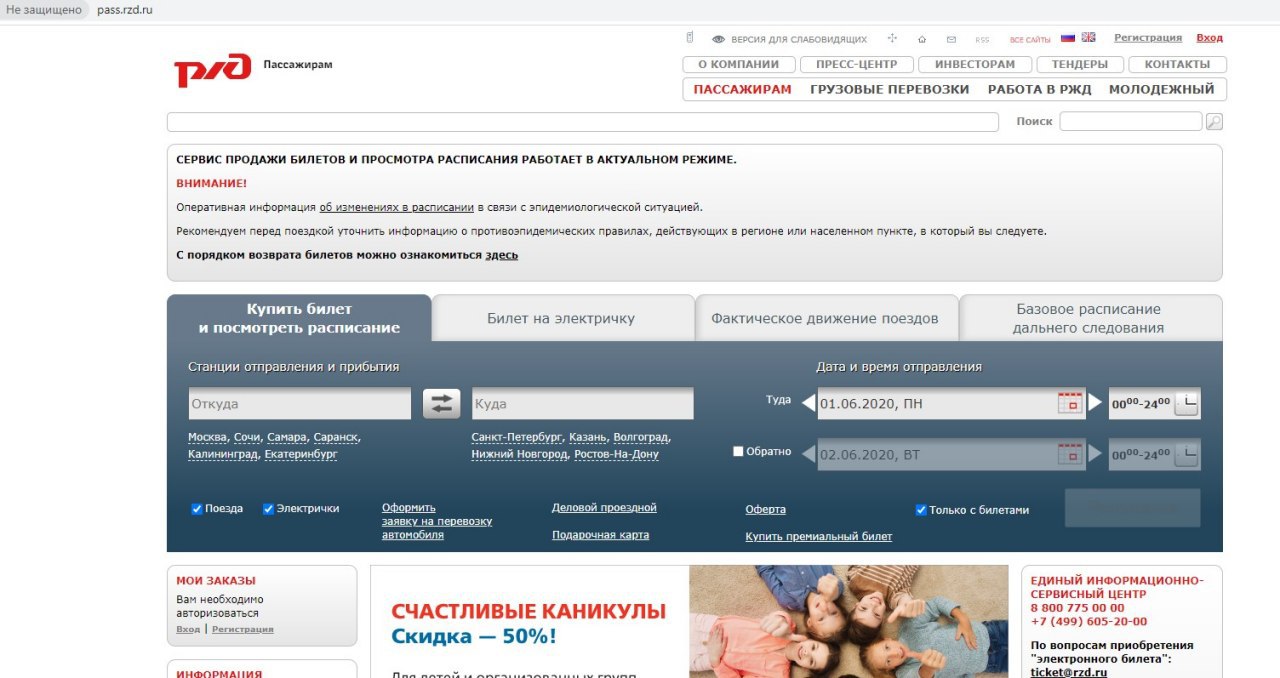Switch language with the British flag

click(x=1088, y=38)
